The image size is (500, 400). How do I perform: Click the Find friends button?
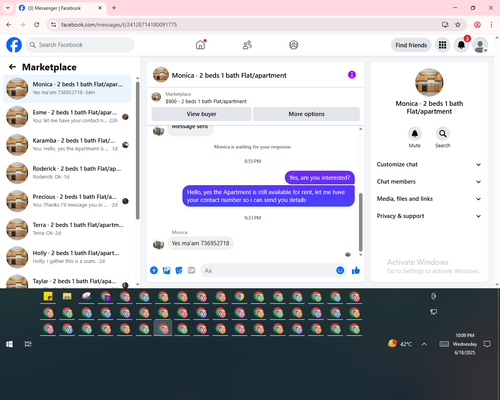(411, 45)
